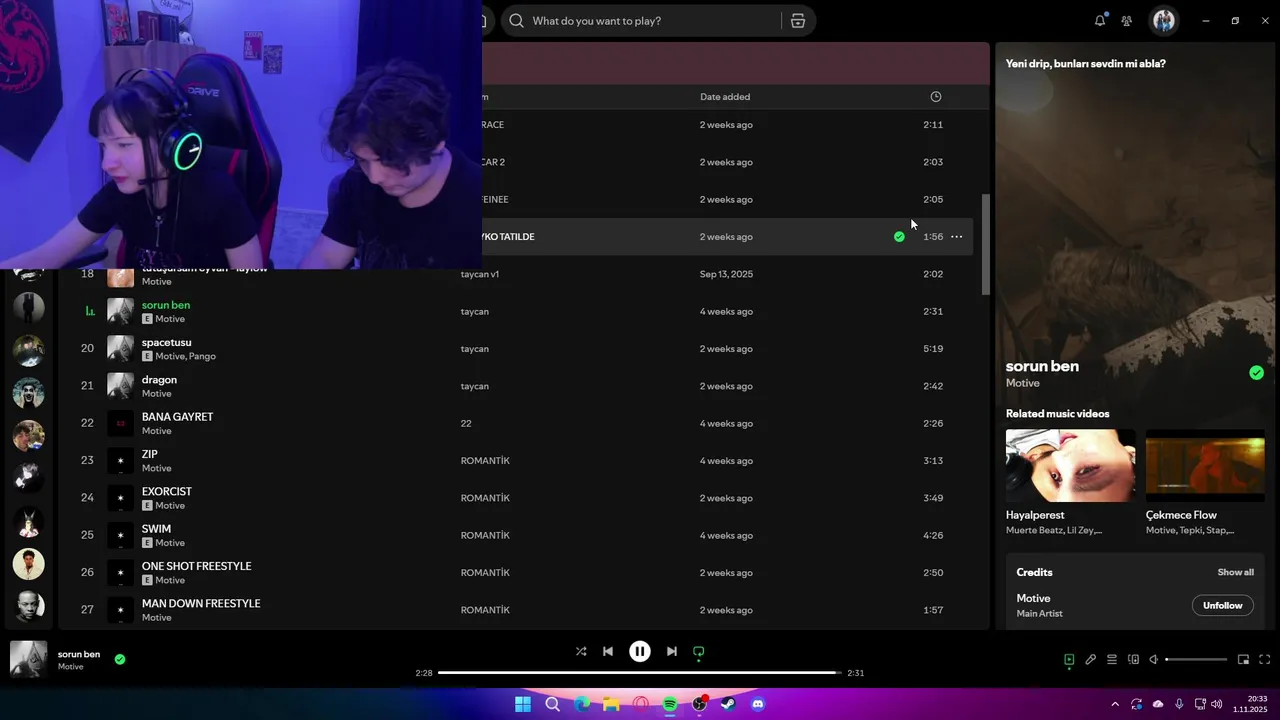1280x720 pixels.
Task: Toggle the Now Playing view panel
Action: click(1069, 659)
